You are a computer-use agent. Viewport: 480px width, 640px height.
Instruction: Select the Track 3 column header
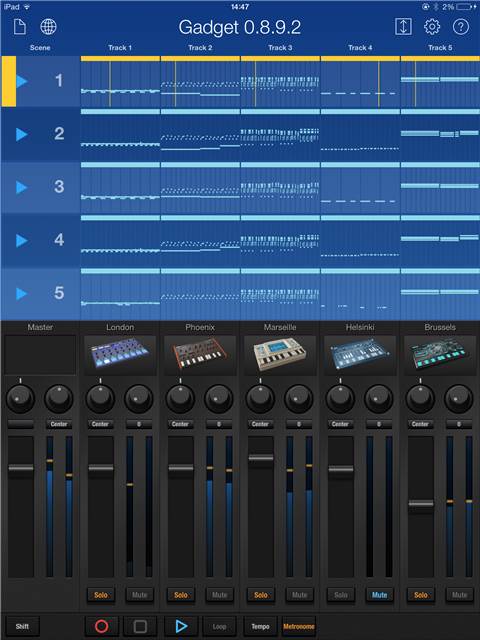[x=280, y=48]
